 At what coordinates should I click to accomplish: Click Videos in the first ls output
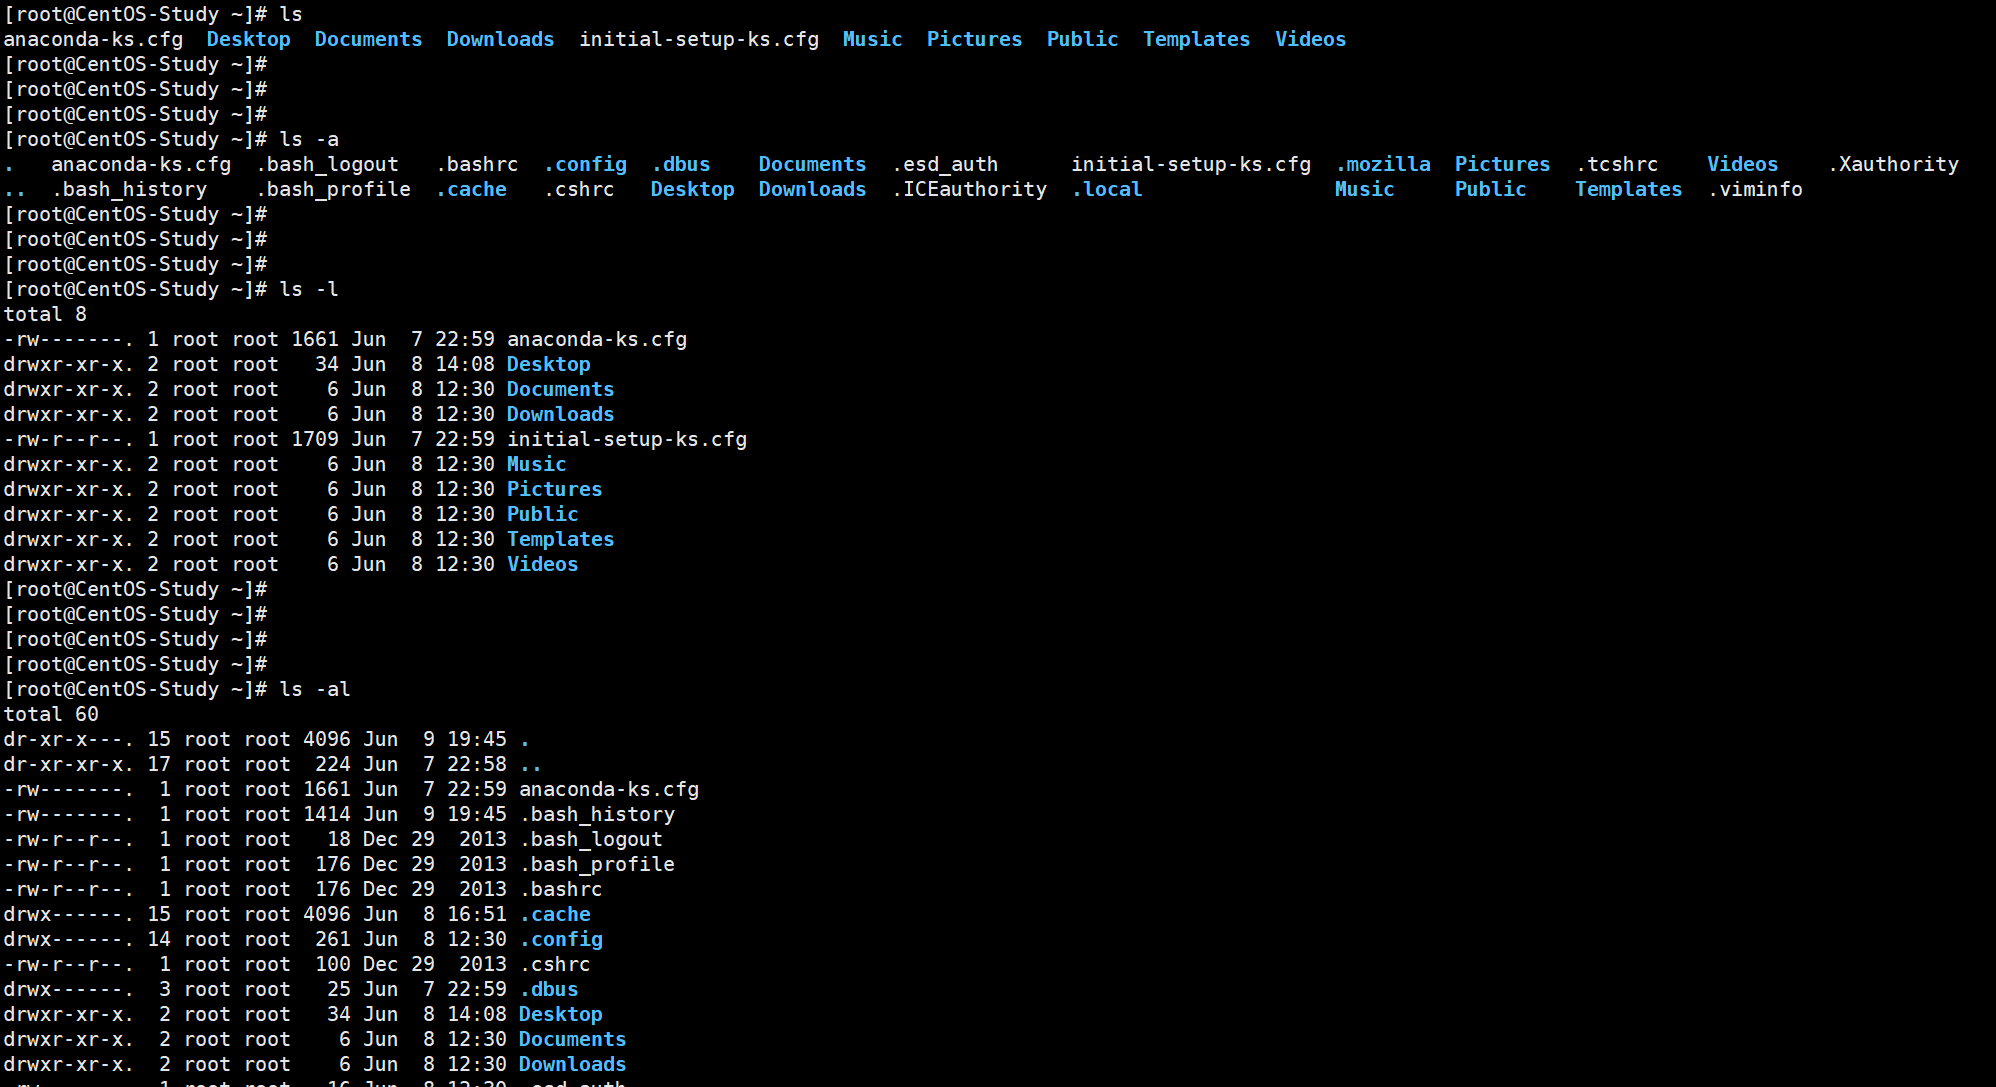tap(1310, 39)
